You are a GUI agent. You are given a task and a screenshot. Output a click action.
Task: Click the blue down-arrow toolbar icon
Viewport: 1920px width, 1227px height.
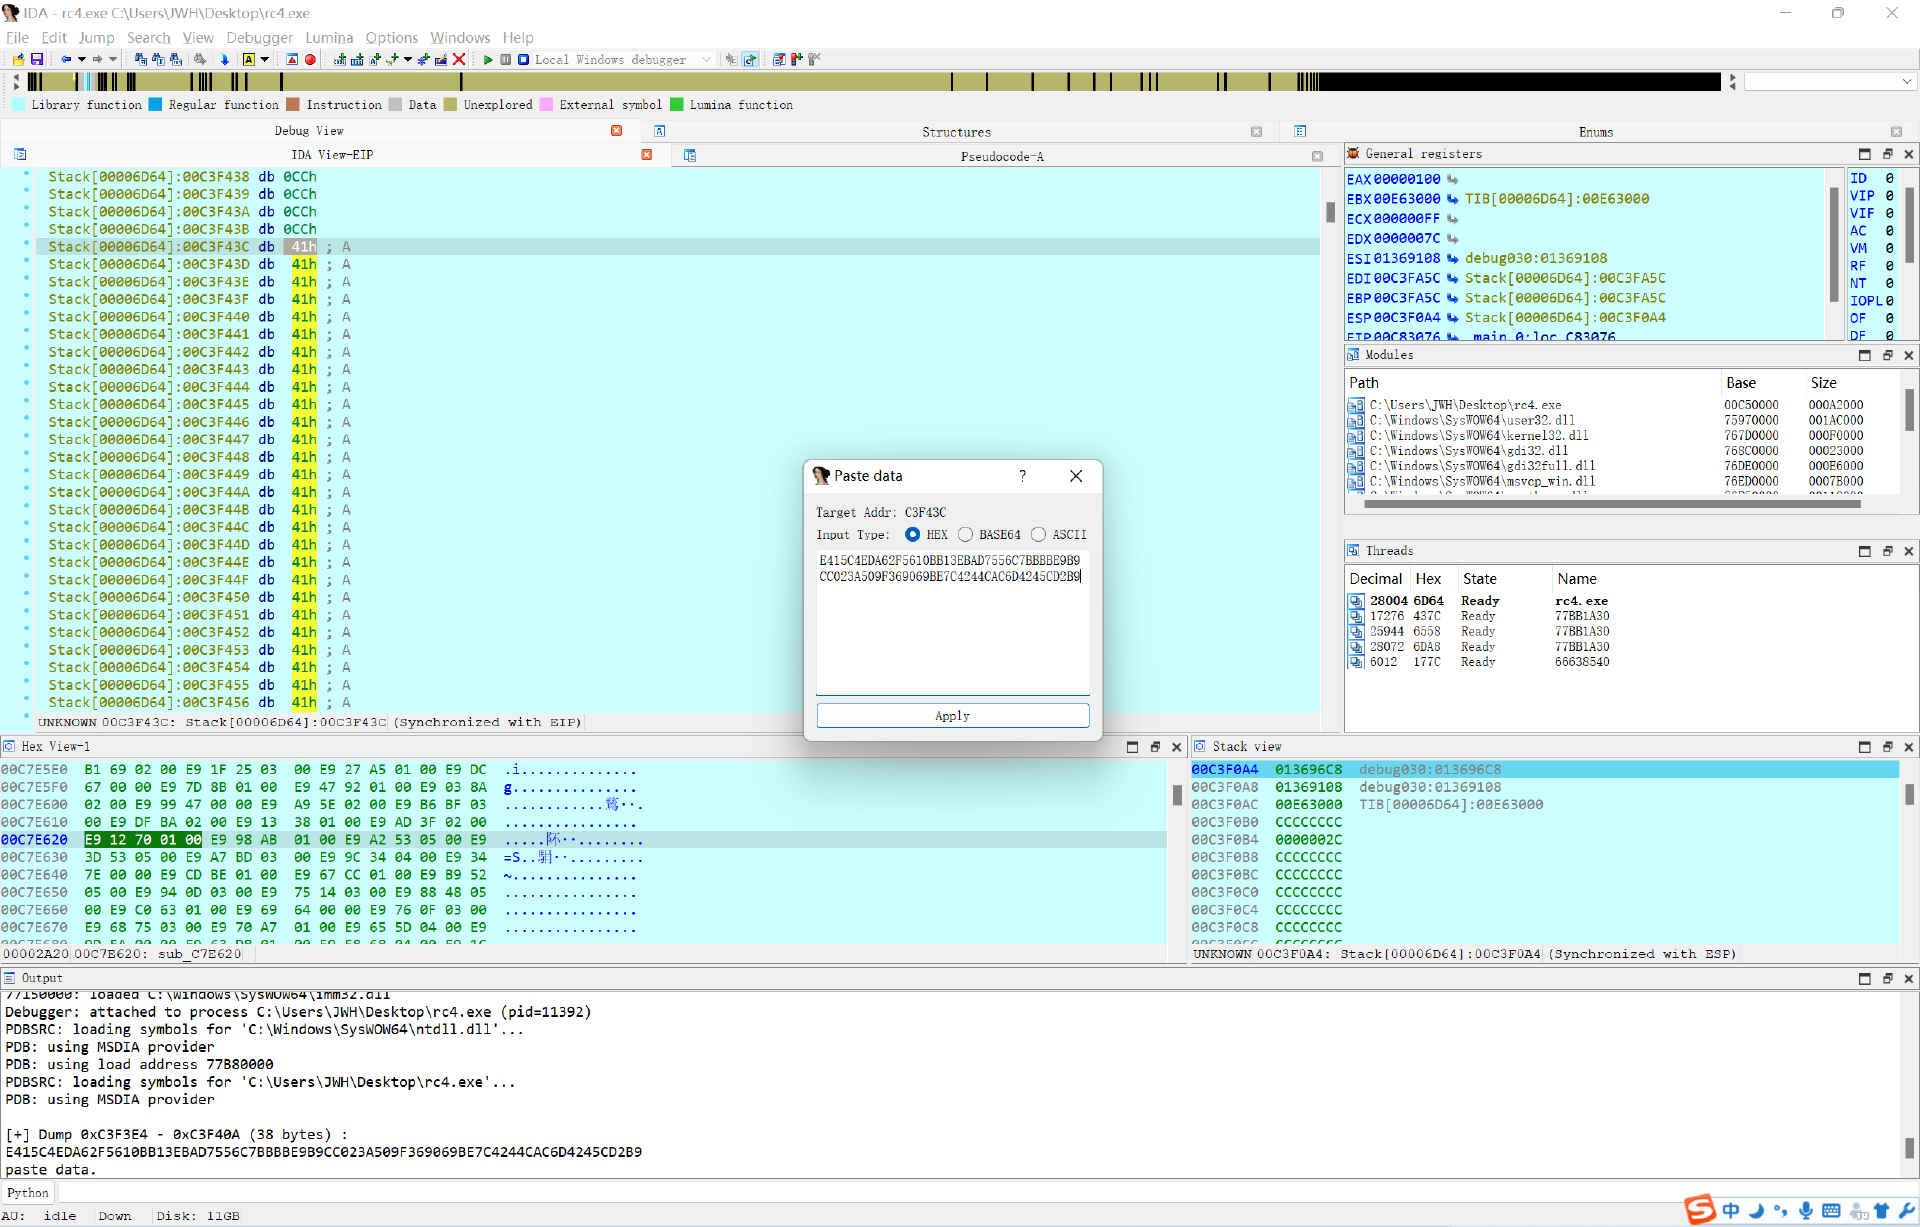[224, 60]
